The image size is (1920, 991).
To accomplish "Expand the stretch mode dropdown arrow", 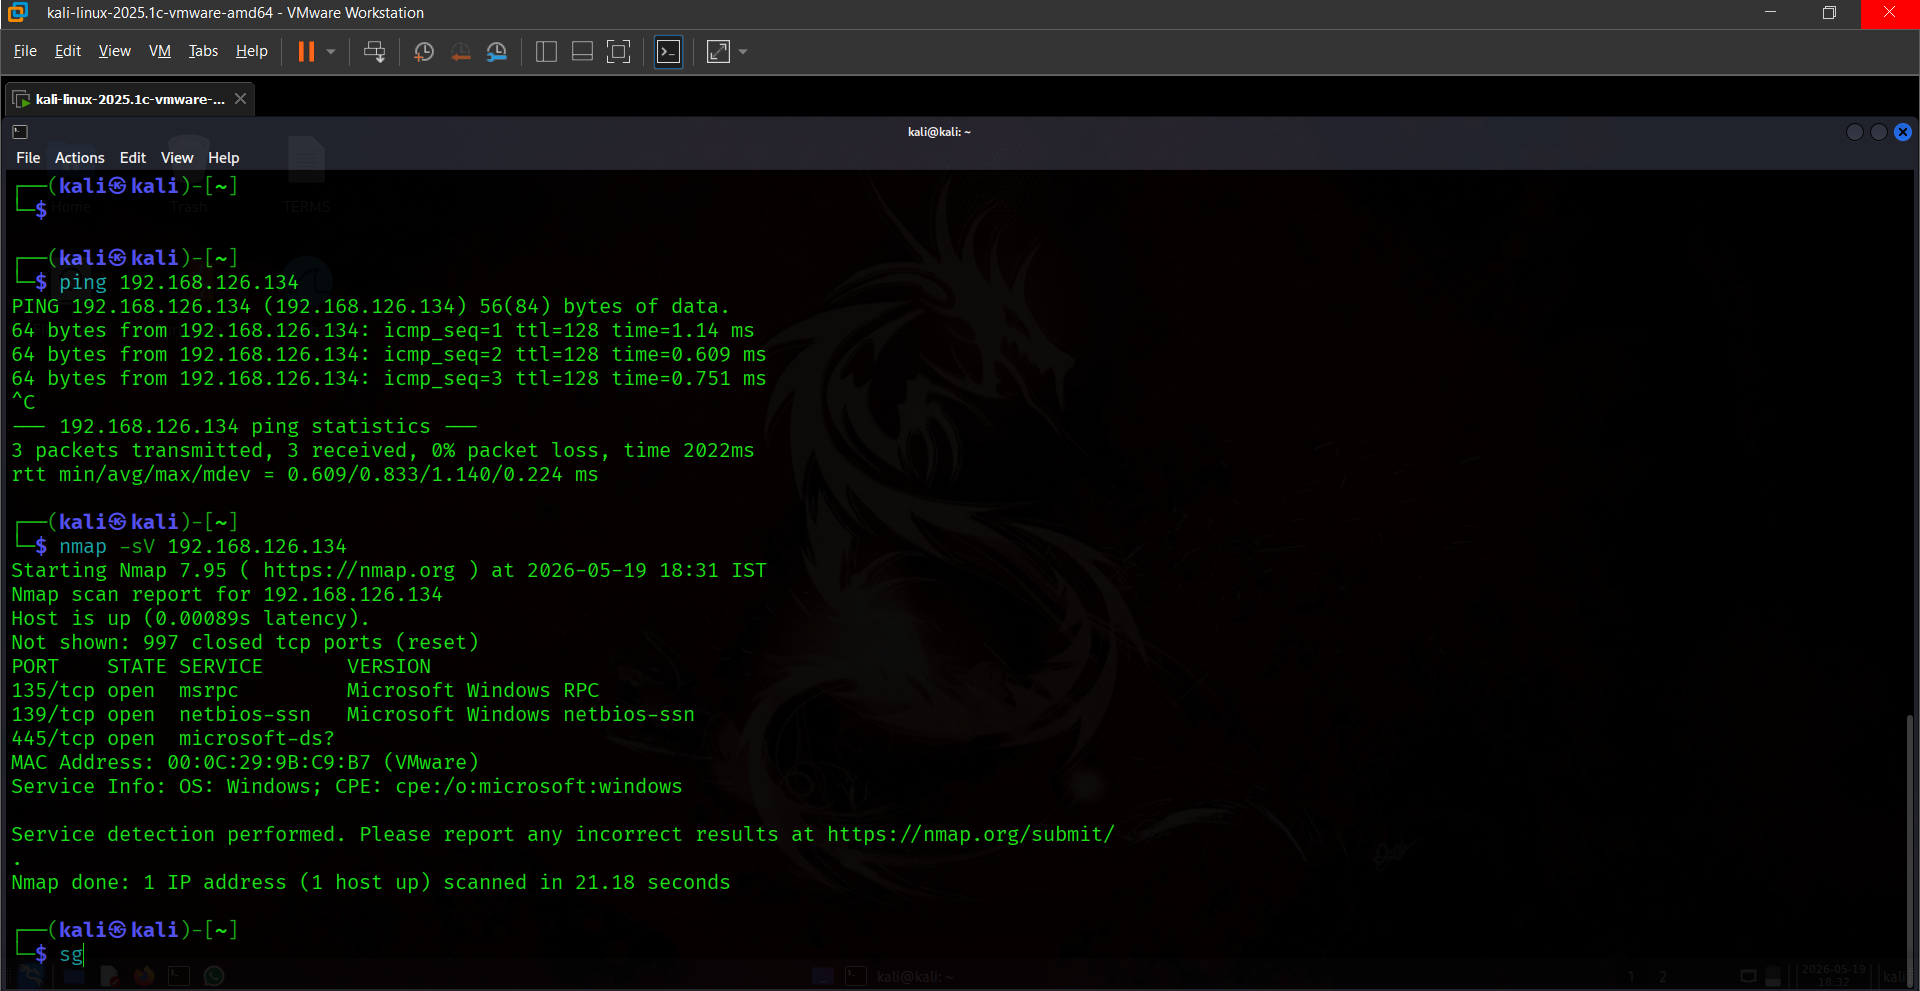I will pyautogui.click(x=743, y=52).
